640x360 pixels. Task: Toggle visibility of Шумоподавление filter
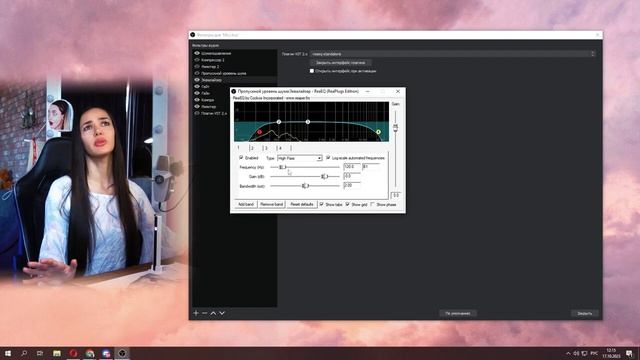197,53
